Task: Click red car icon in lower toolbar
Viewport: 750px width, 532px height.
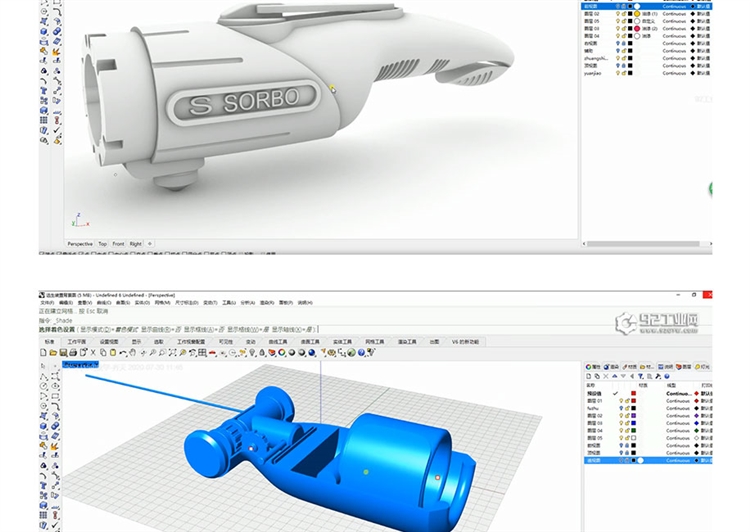Action: 212,353
